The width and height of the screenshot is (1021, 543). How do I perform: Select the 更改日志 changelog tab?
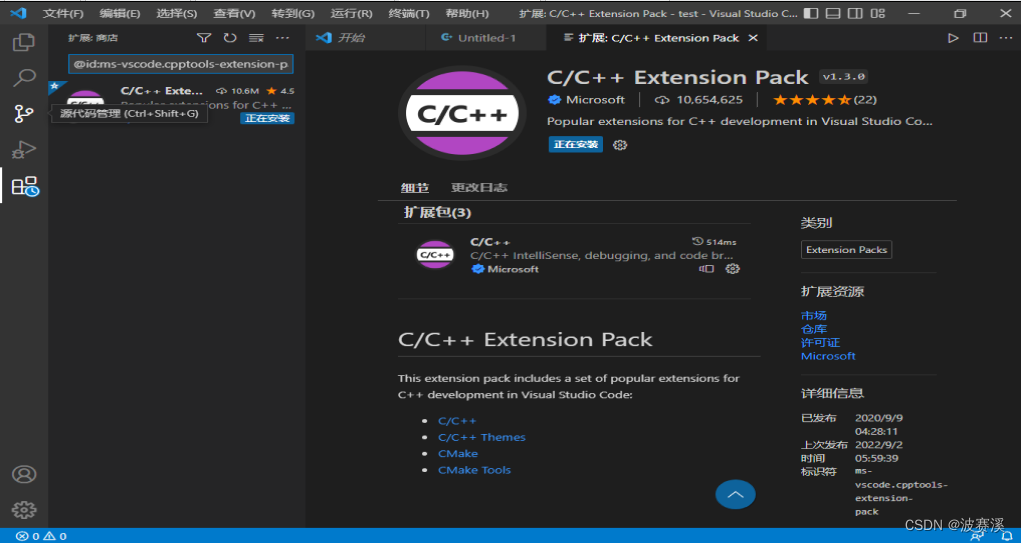479,188
